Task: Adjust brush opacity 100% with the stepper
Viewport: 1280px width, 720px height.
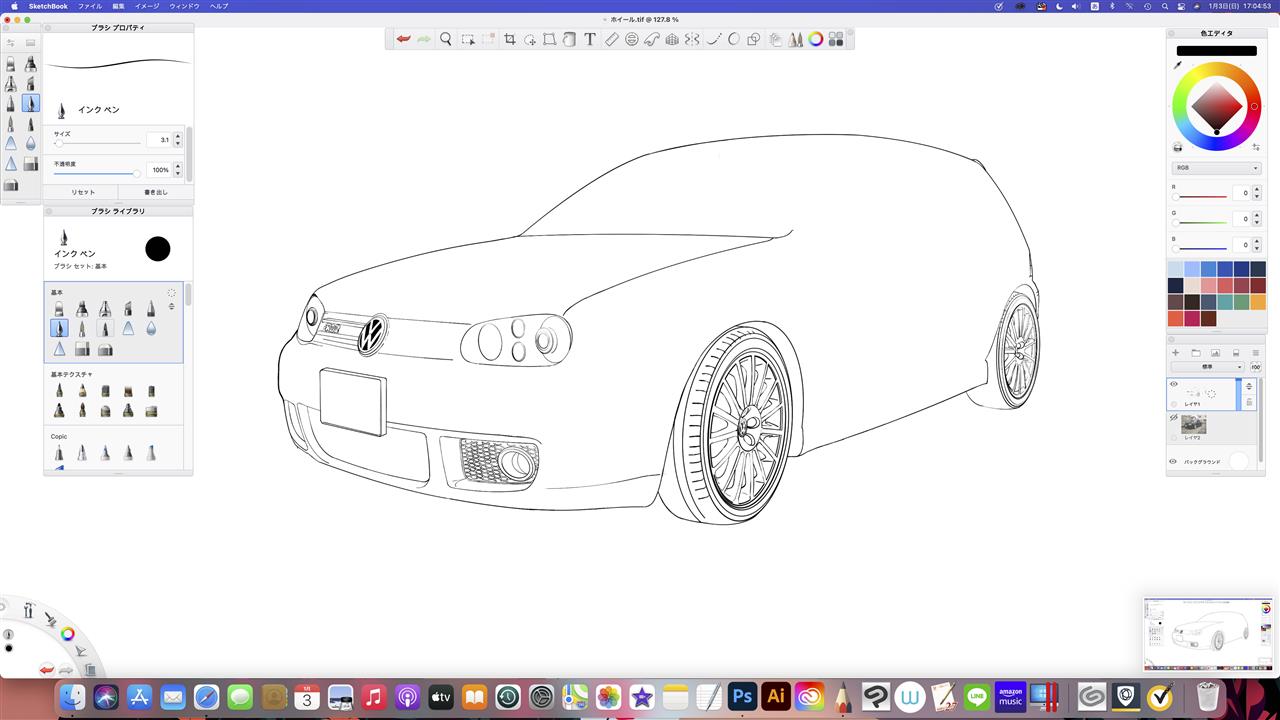Action: [x=178, y=170]
